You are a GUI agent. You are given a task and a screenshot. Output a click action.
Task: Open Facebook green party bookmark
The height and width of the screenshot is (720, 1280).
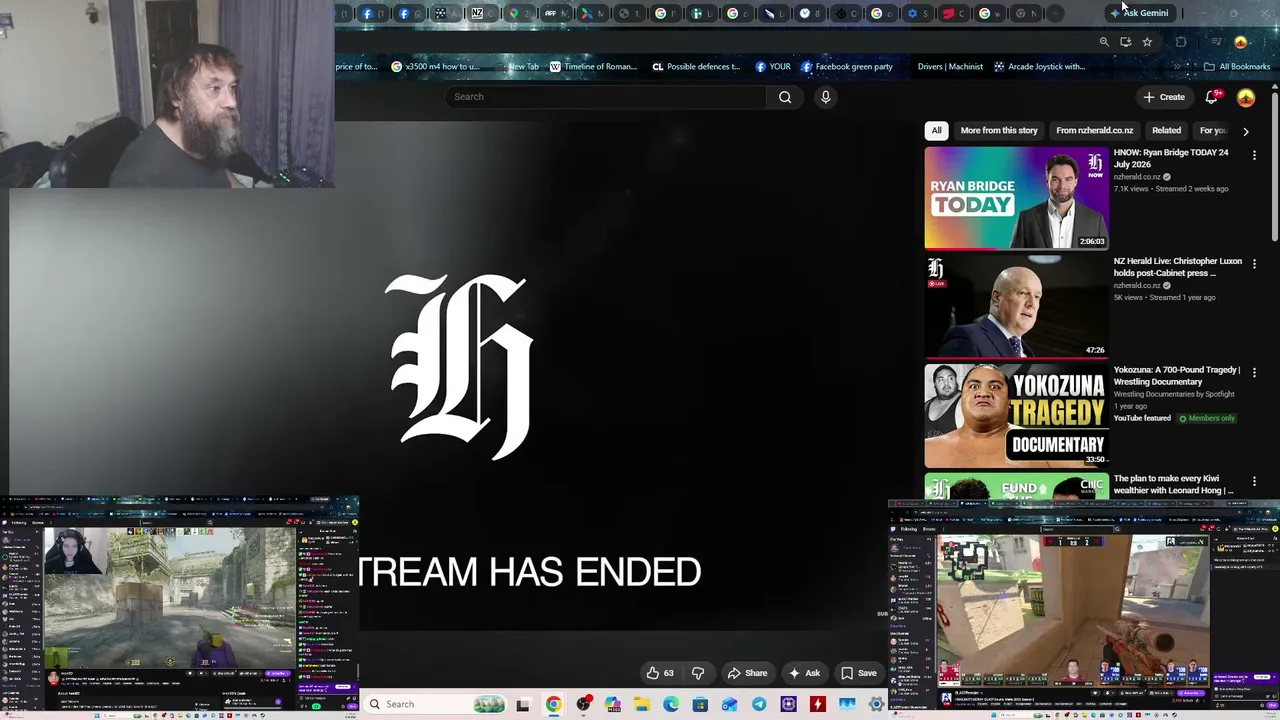846,67
